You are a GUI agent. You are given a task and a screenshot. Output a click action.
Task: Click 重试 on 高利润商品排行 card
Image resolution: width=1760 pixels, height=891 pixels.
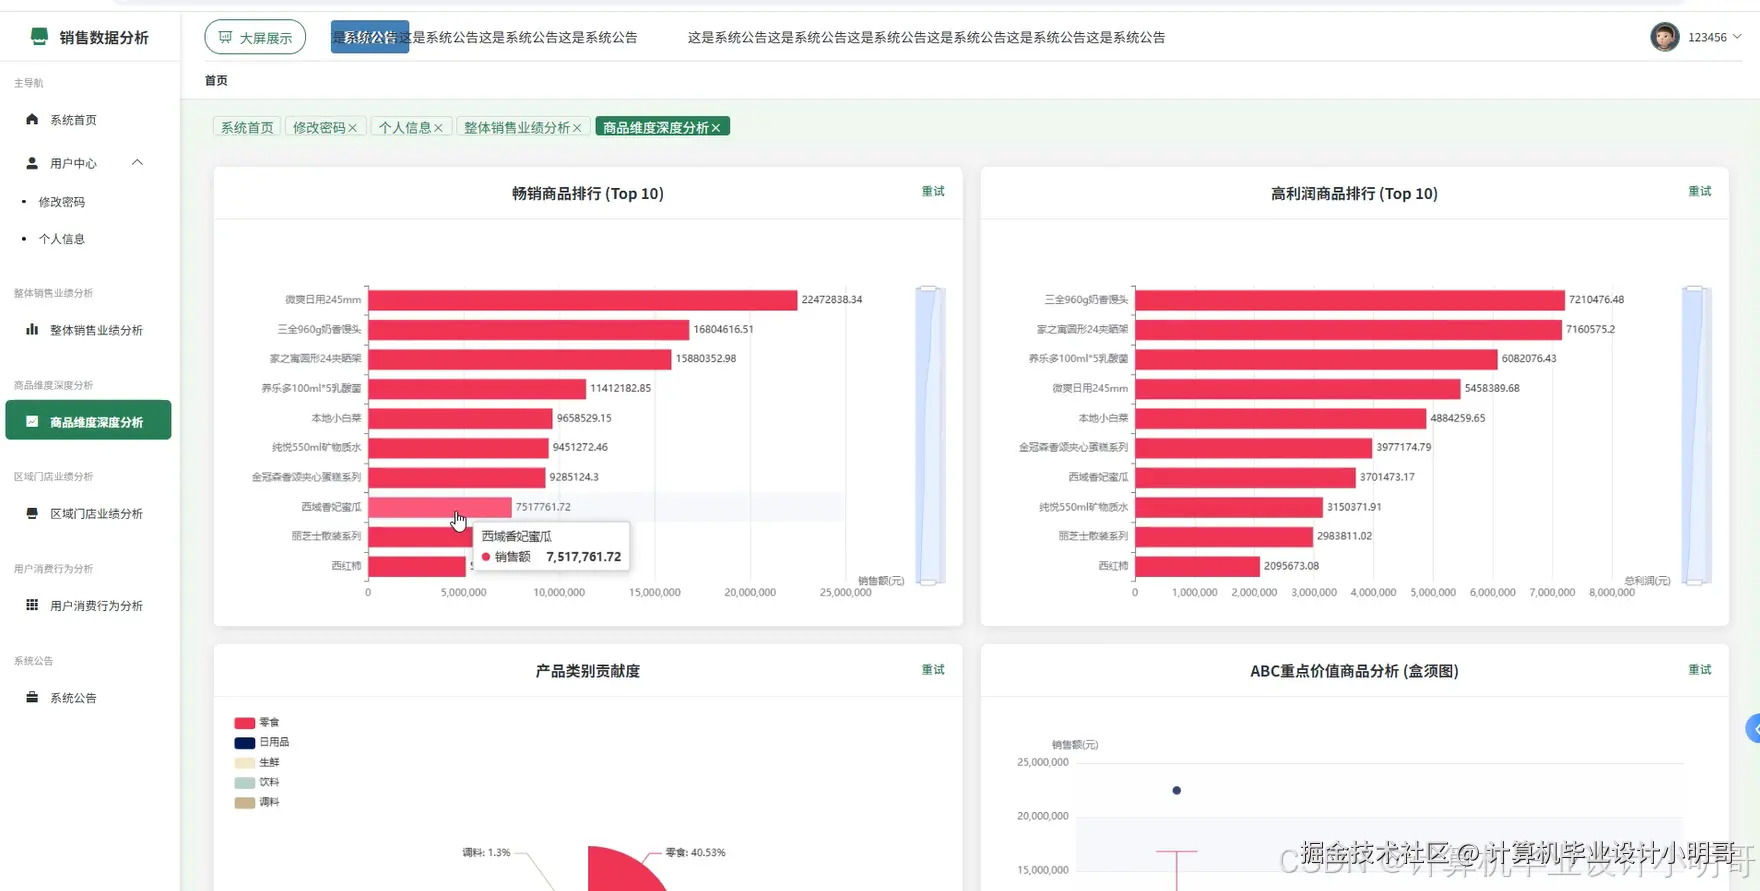1700,191
